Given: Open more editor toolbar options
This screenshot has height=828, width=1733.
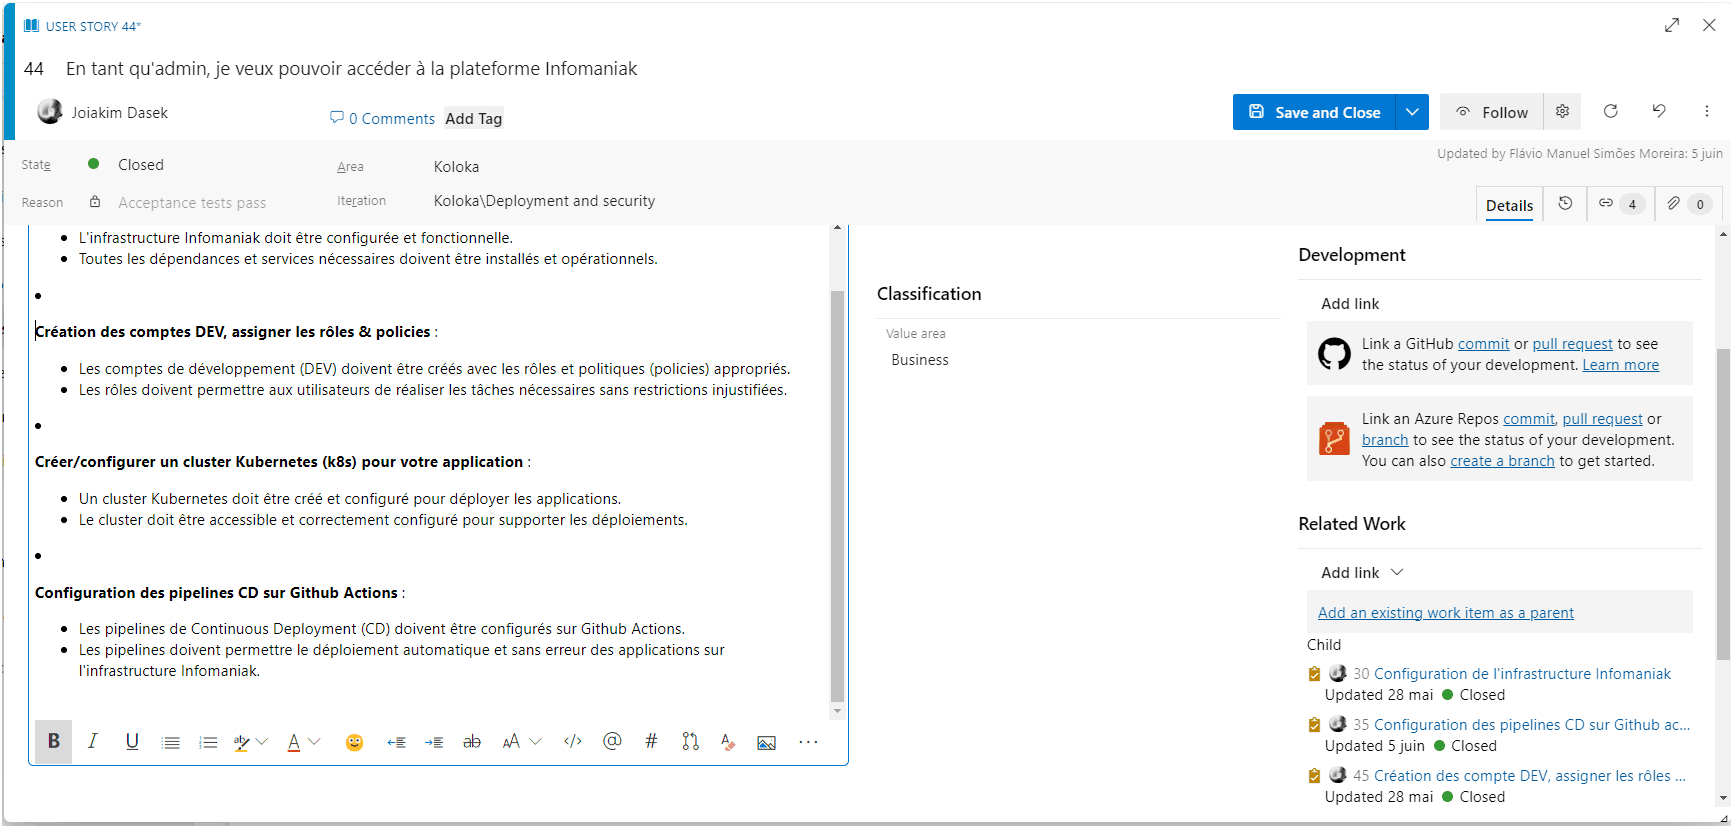Looking at the screenshot, I should point(808,742).
